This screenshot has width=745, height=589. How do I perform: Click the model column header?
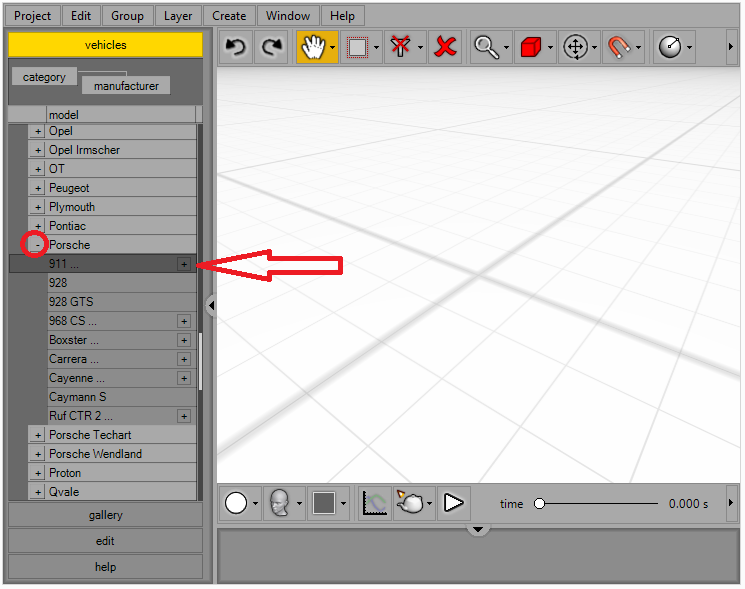pos(121,114)
